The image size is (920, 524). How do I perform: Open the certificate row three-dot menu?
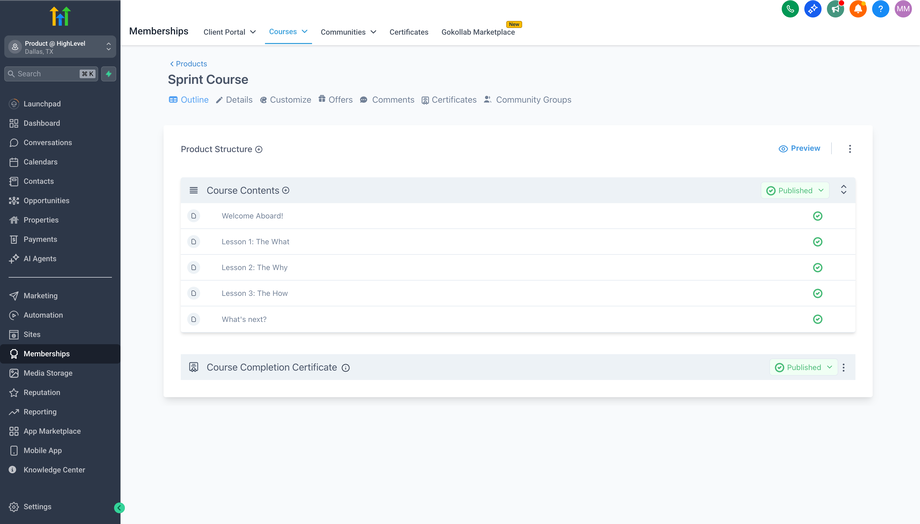coord(844,368)
